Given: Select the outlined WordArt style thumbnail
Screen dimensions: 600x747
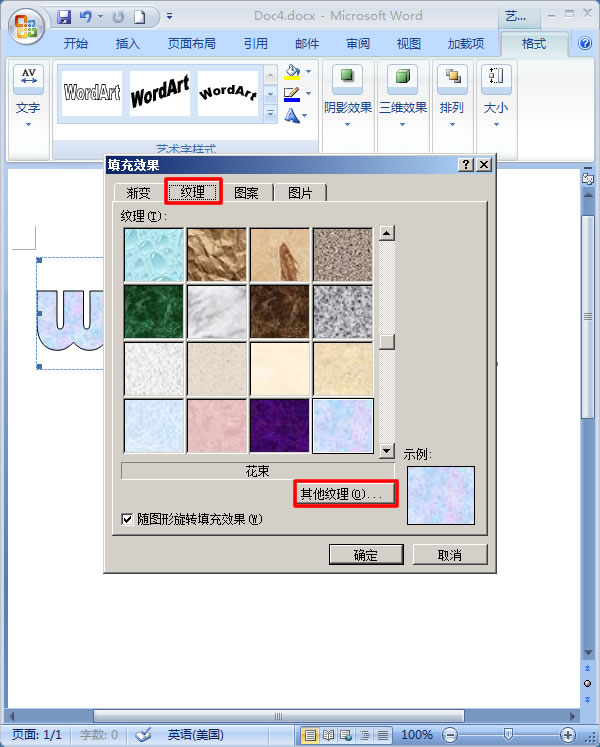Looking at the screenshot, I should click(x=92, y=92).
